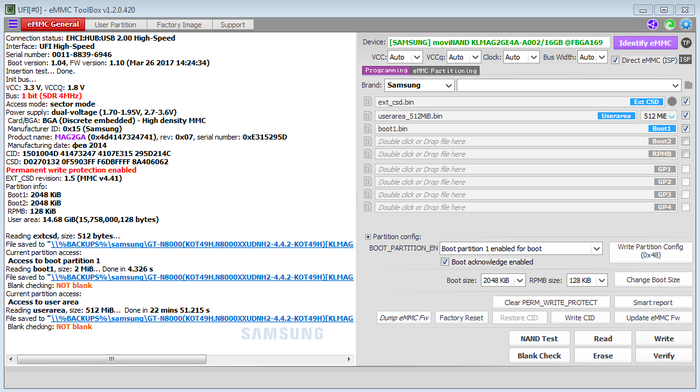Click the Smart report button
This screenshot has width=700, height=392.
coord(653,303)
